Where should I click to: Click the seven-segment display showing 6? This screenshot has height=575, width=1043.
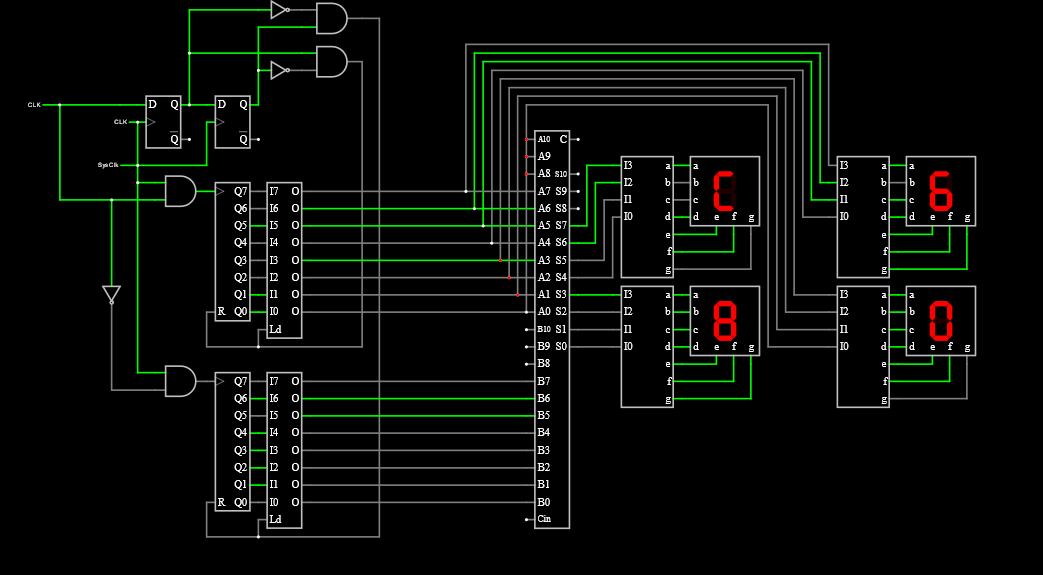(940, 191)
